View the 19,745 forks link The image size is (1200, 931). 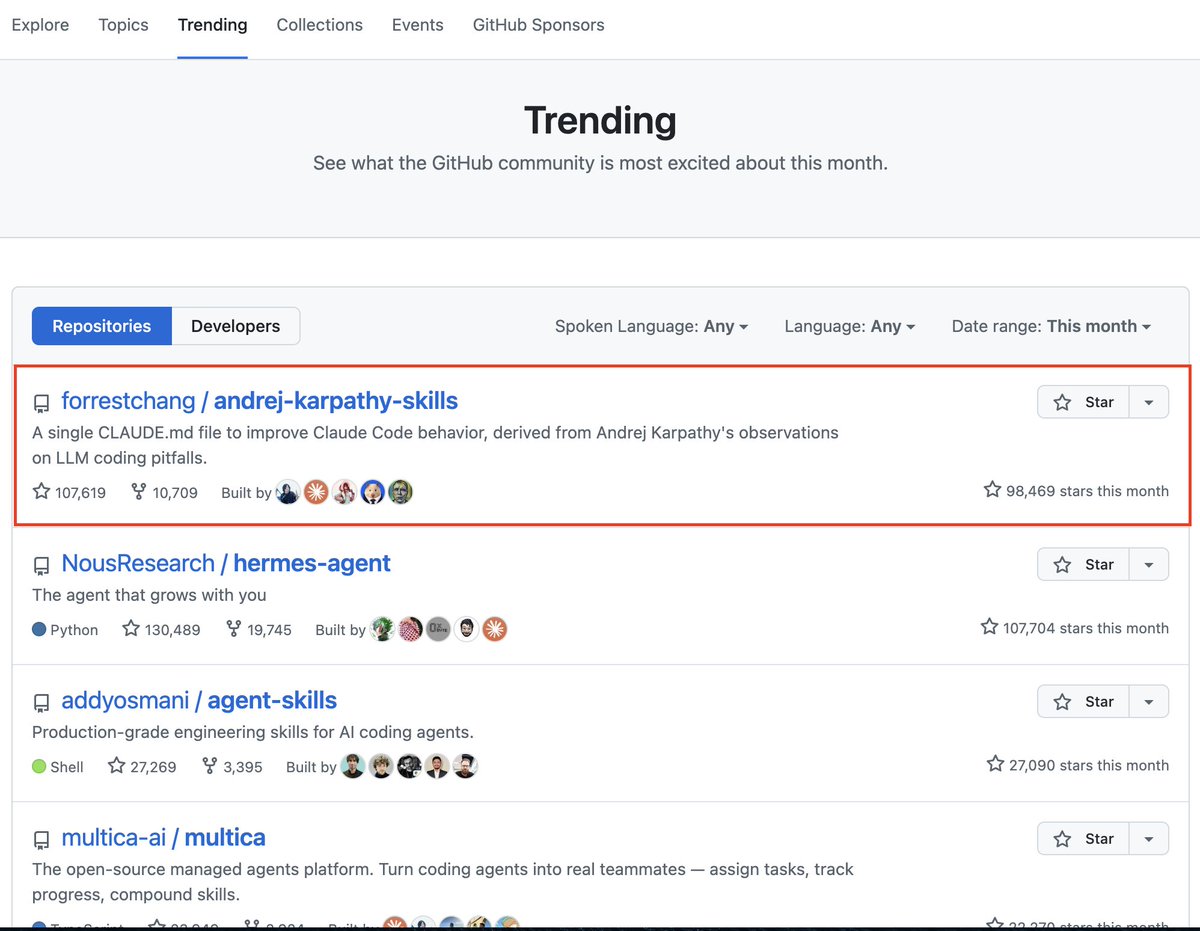click(x=258, y=629)
